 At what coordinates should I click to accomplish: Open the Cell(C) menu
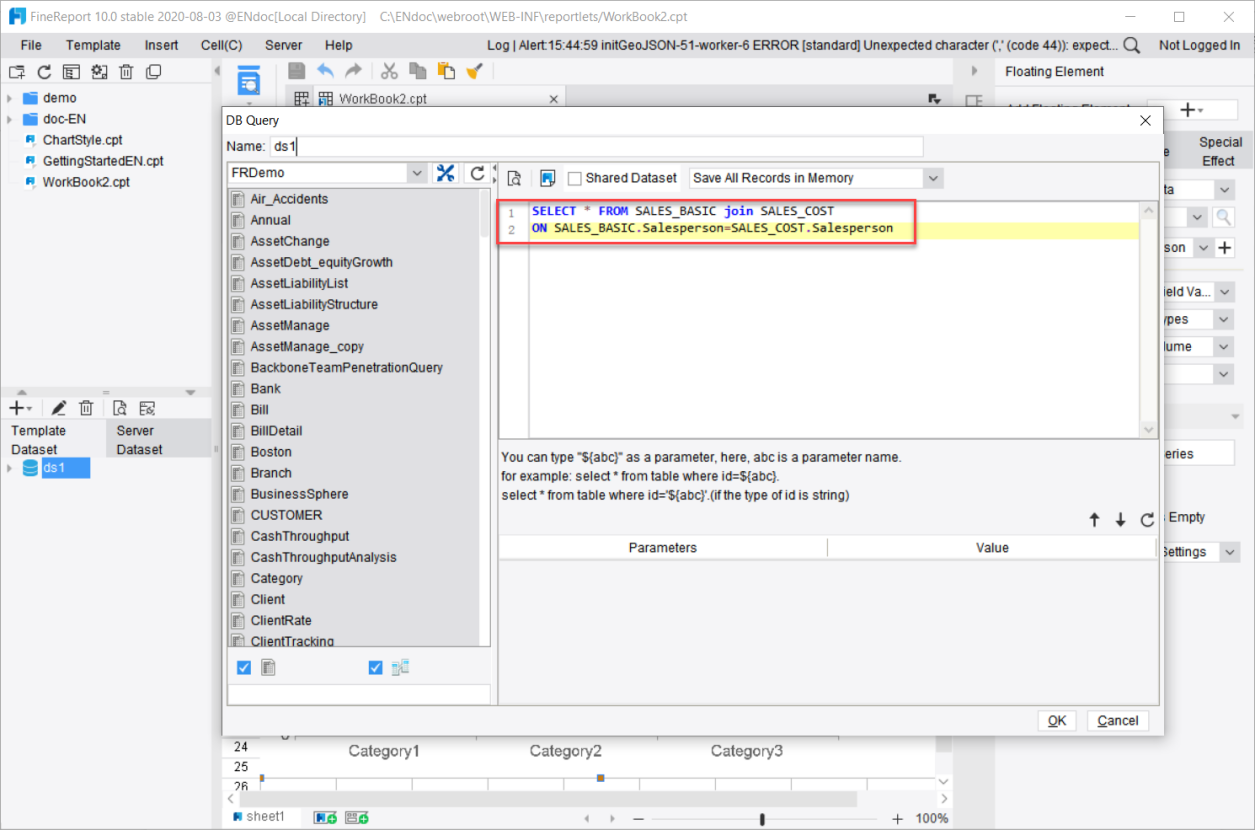coord(221,45)
